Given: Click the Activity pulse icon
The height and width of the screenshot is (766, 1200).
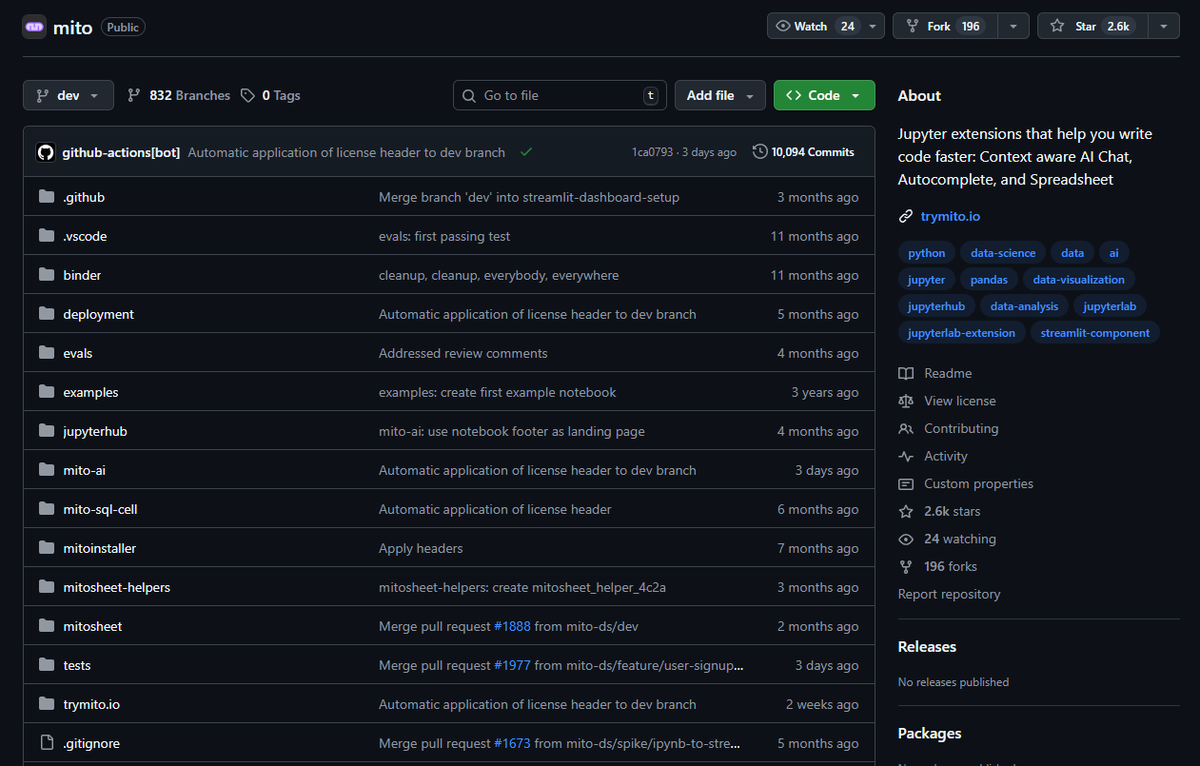Looking at the screenshot, I should coord(906,456).
